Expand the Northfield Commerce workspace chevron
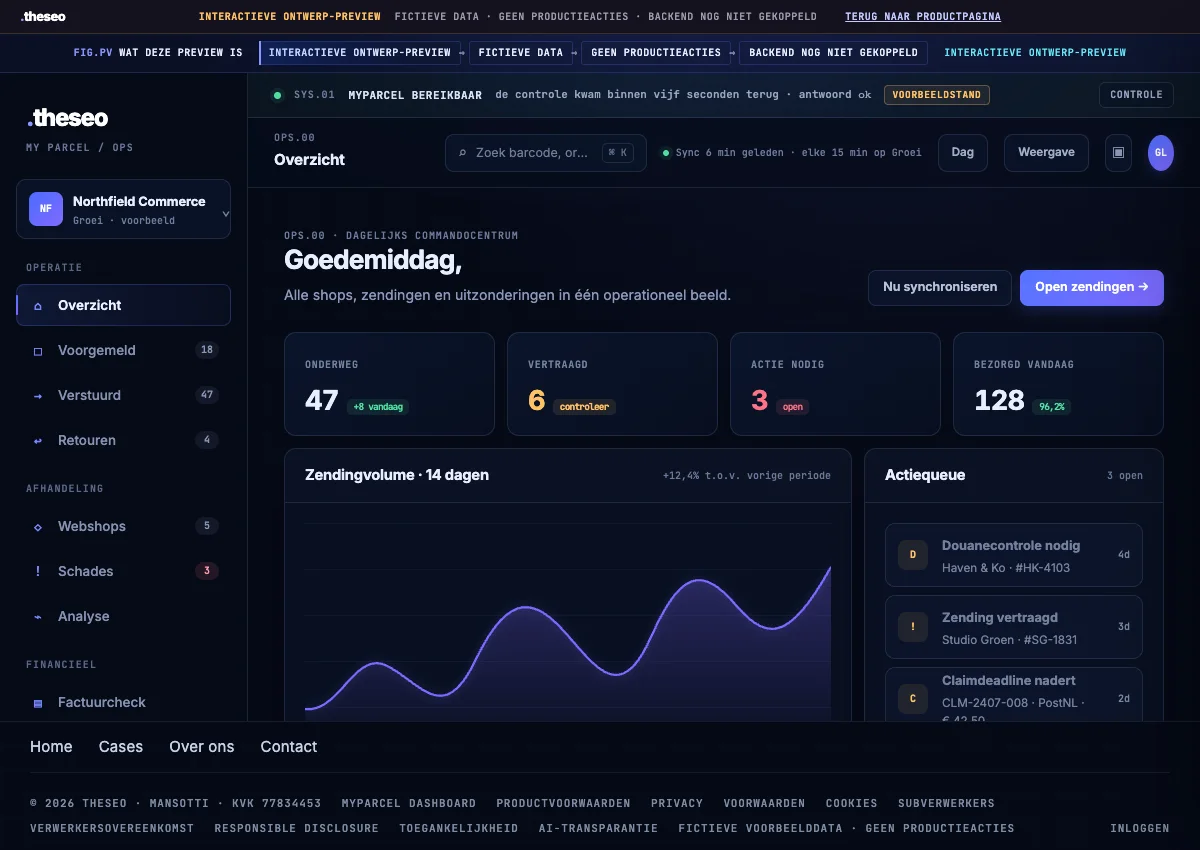The width and height of the screenshot is (1200, 850). point(225,213)
